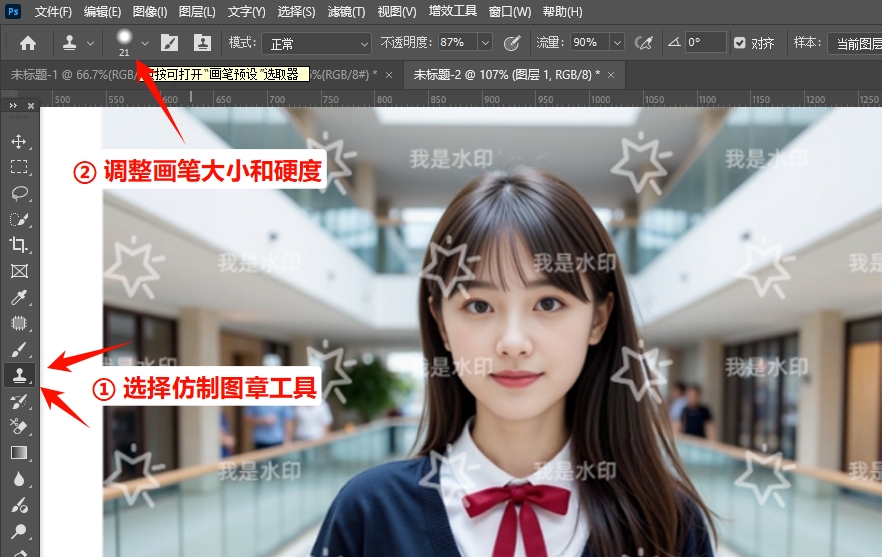The height and width of the screenshot is (557, 882).
Task: Select the Frame tool
Action: [19, 271]
